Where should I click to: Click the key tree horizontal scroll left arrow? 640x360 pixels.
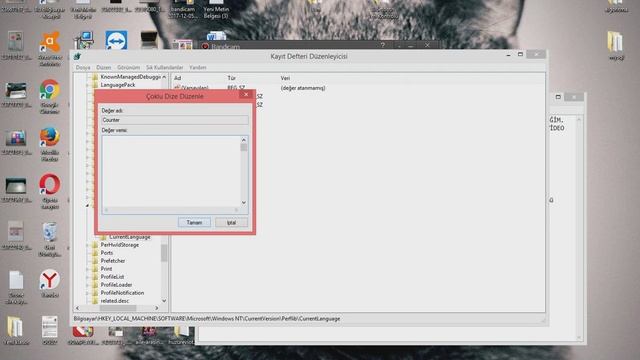[78, 308]
